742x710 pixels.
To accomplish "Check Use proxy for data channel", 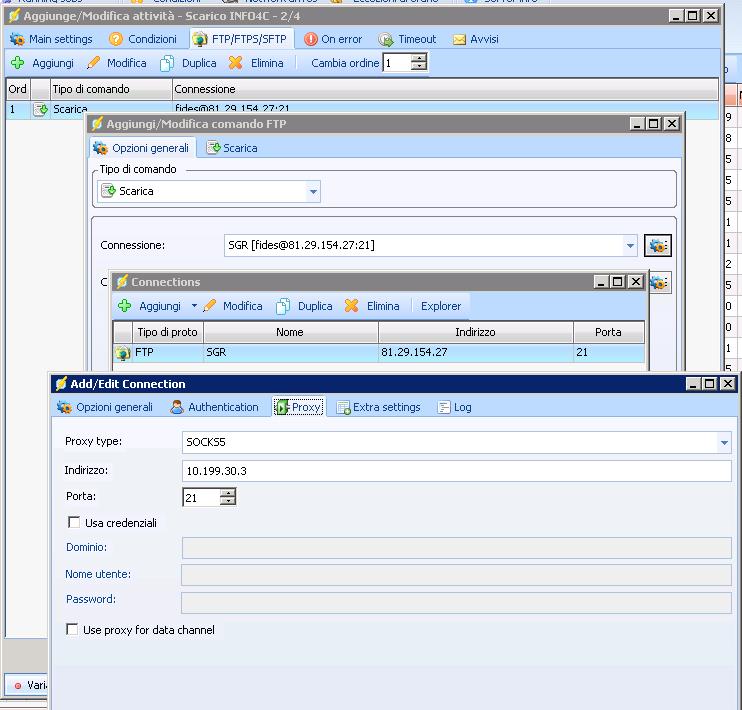I will pos(73,630).
